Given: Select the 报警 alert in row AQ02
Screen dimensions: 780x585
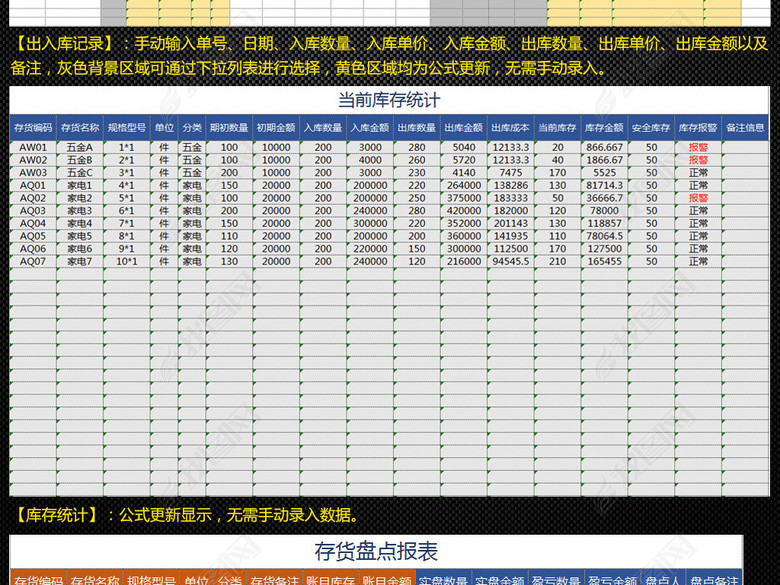Looking at the screenshot, I should coord(698,198).
